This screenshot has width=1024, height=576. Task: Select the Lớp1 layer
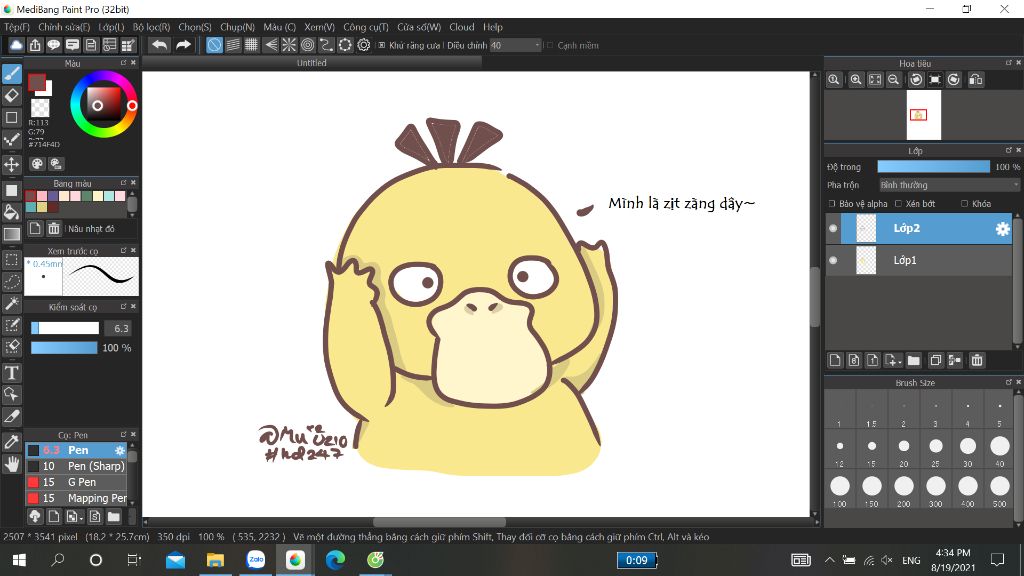(920, 260)
